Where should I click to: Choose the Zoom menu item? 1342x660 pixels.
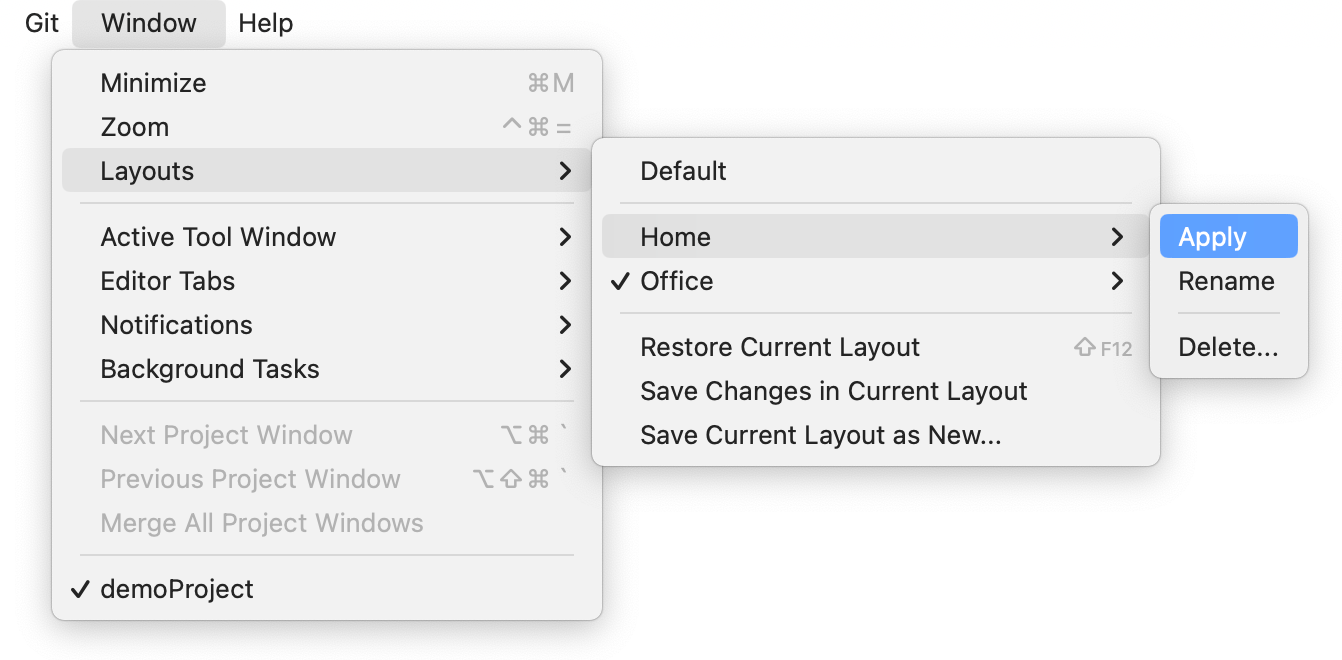pos(135,127)
